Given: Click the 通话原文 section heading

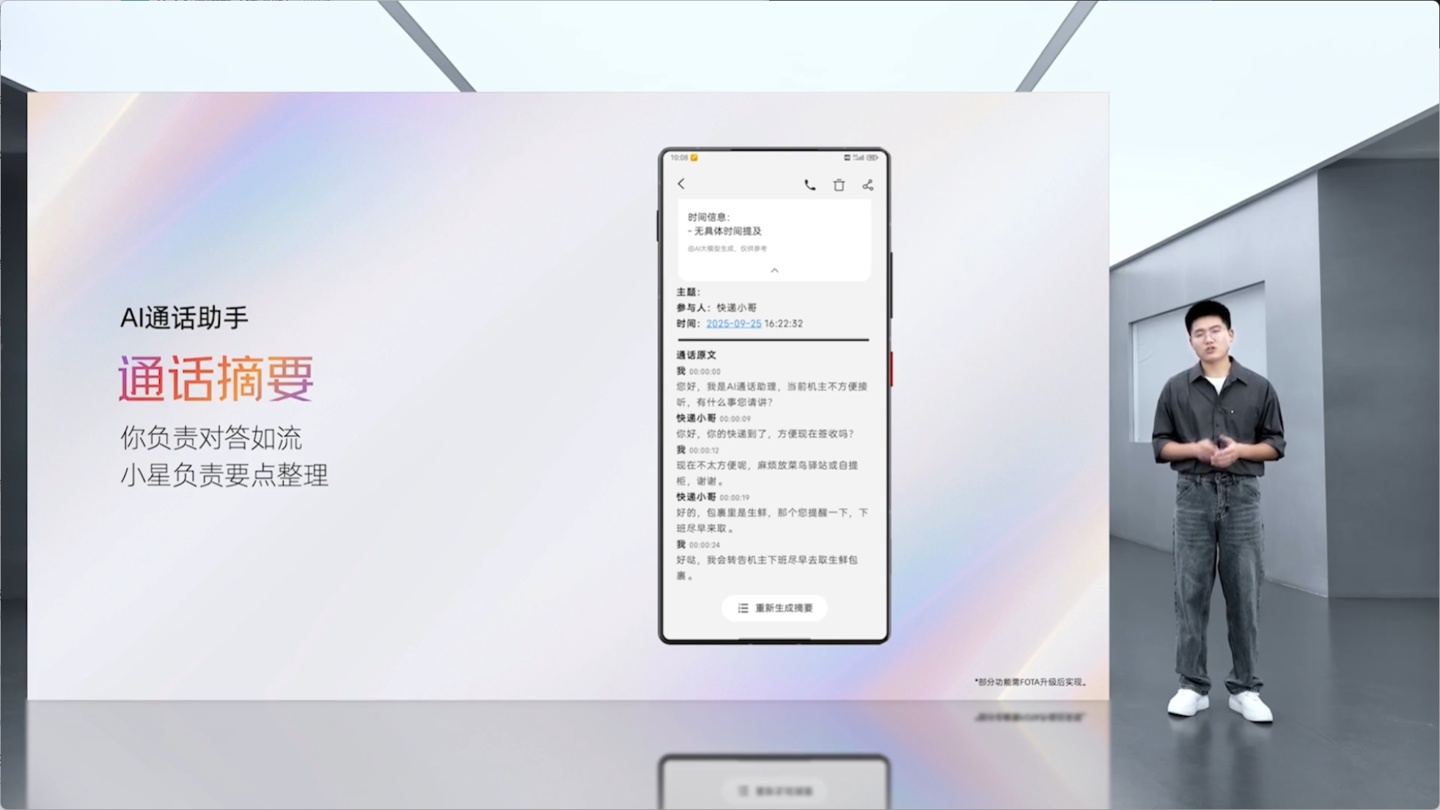Looking at the screenshot, I should pyautogui.click(x=696, y=355).
